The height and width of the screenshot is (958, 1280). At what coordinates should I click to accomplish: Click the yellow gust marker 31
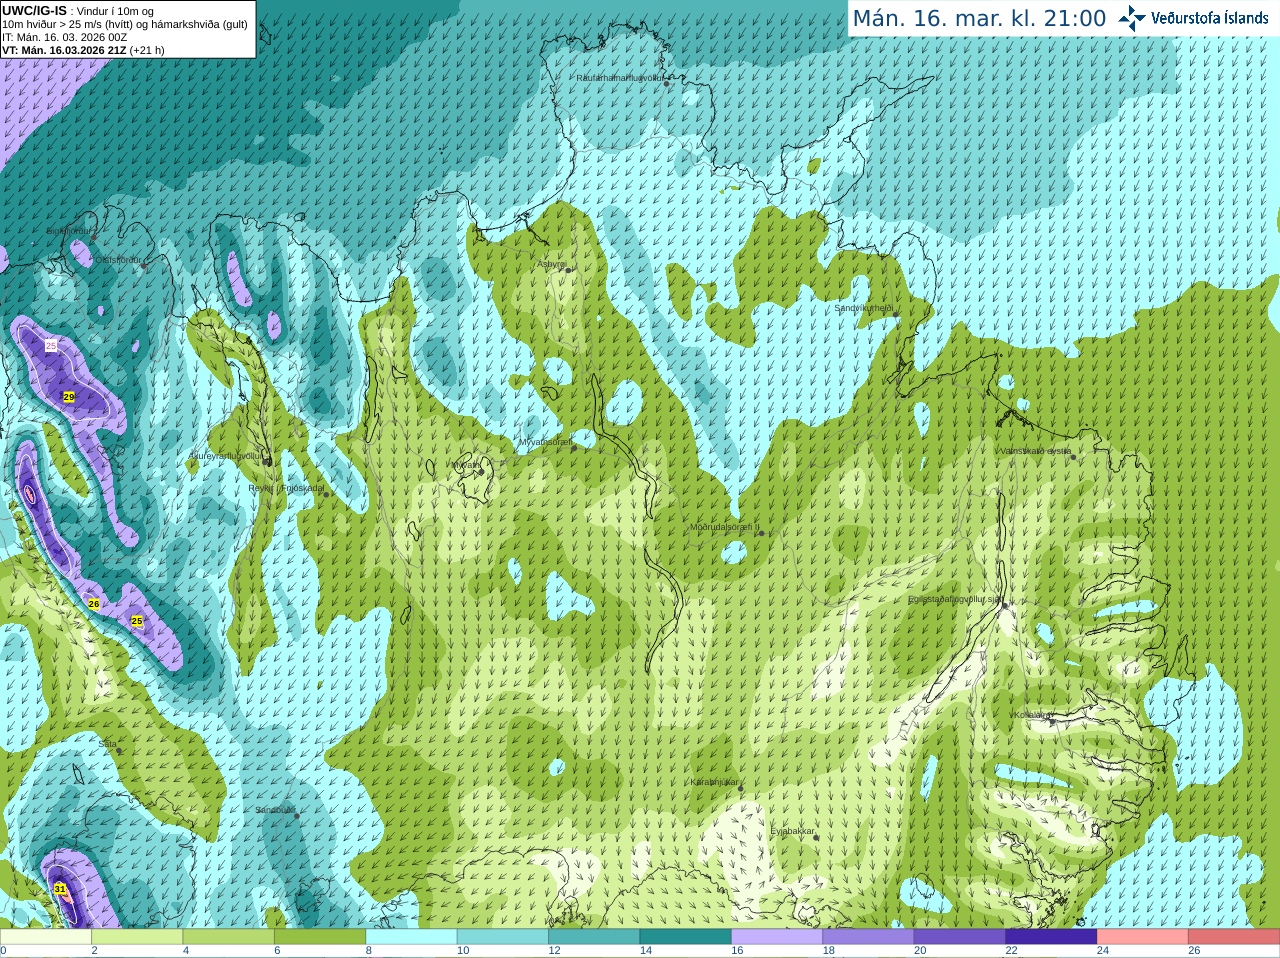[x=60, y=889]
